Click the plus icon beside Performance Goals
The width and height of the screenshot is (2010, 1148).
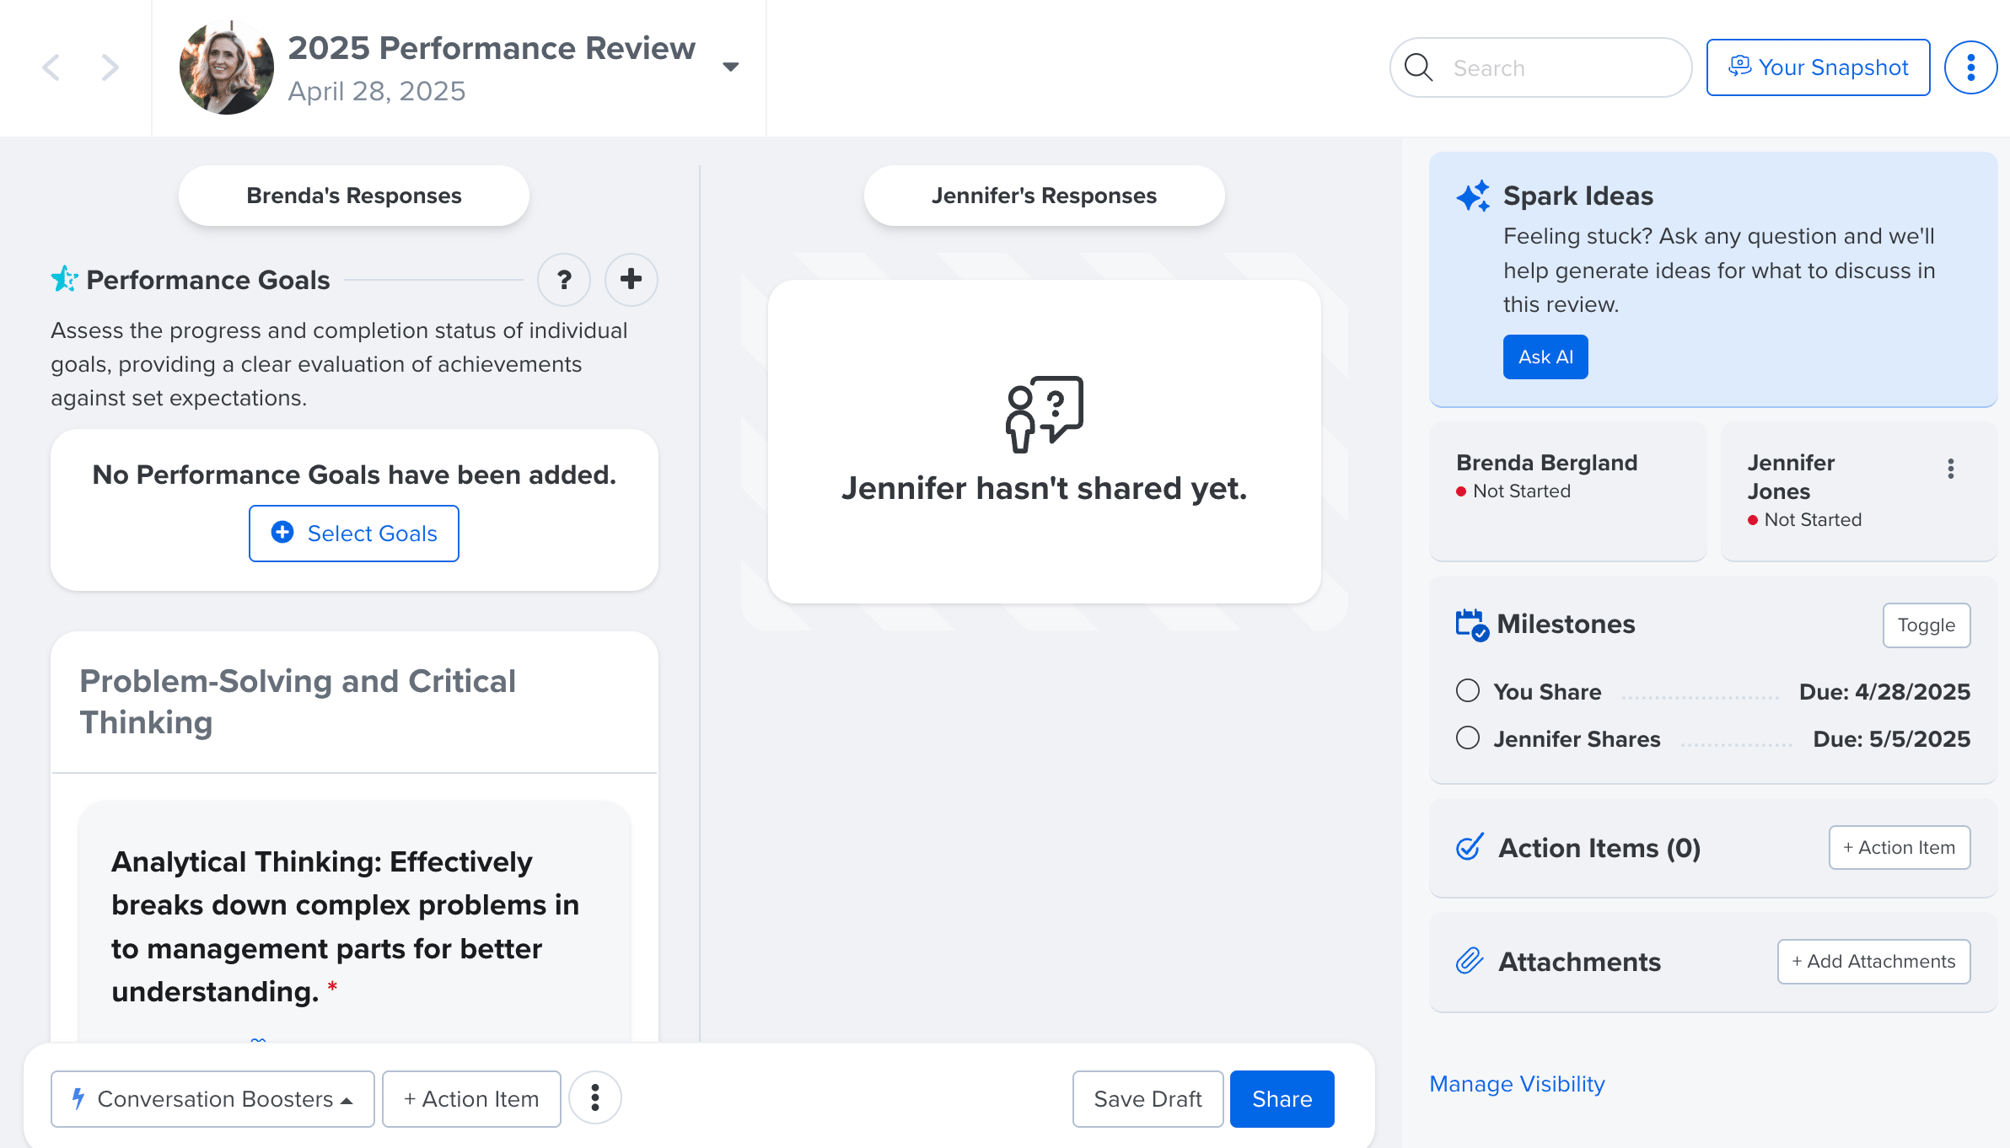(631, 280)
